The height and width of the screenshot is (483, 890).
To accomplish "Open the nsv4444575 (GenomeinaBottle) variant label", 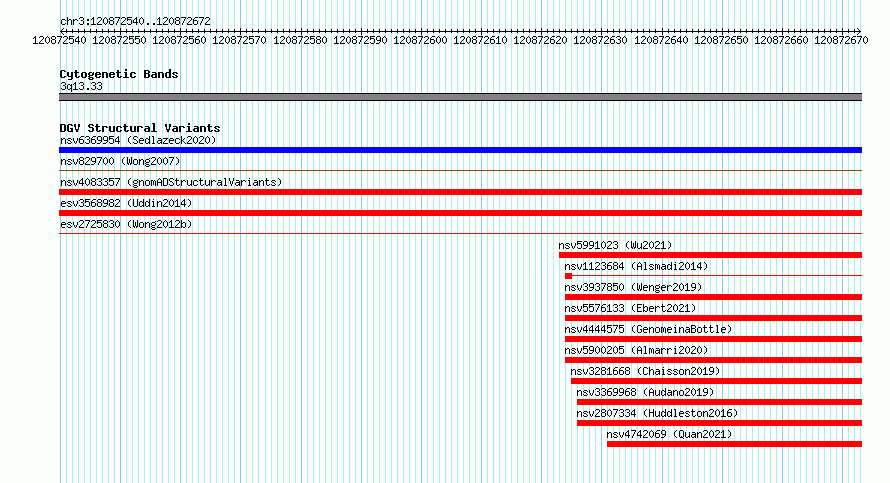I will 648,329.
